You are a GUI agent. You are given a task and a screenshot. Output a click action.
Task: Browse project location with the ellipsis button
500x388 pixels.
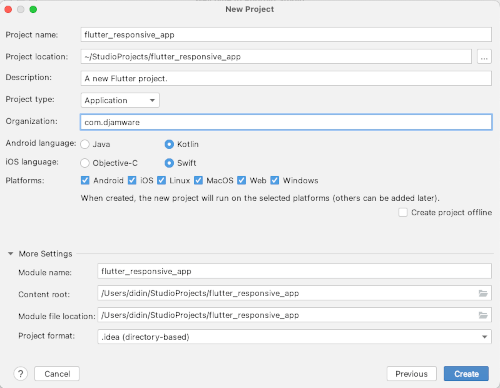point(484,57)
